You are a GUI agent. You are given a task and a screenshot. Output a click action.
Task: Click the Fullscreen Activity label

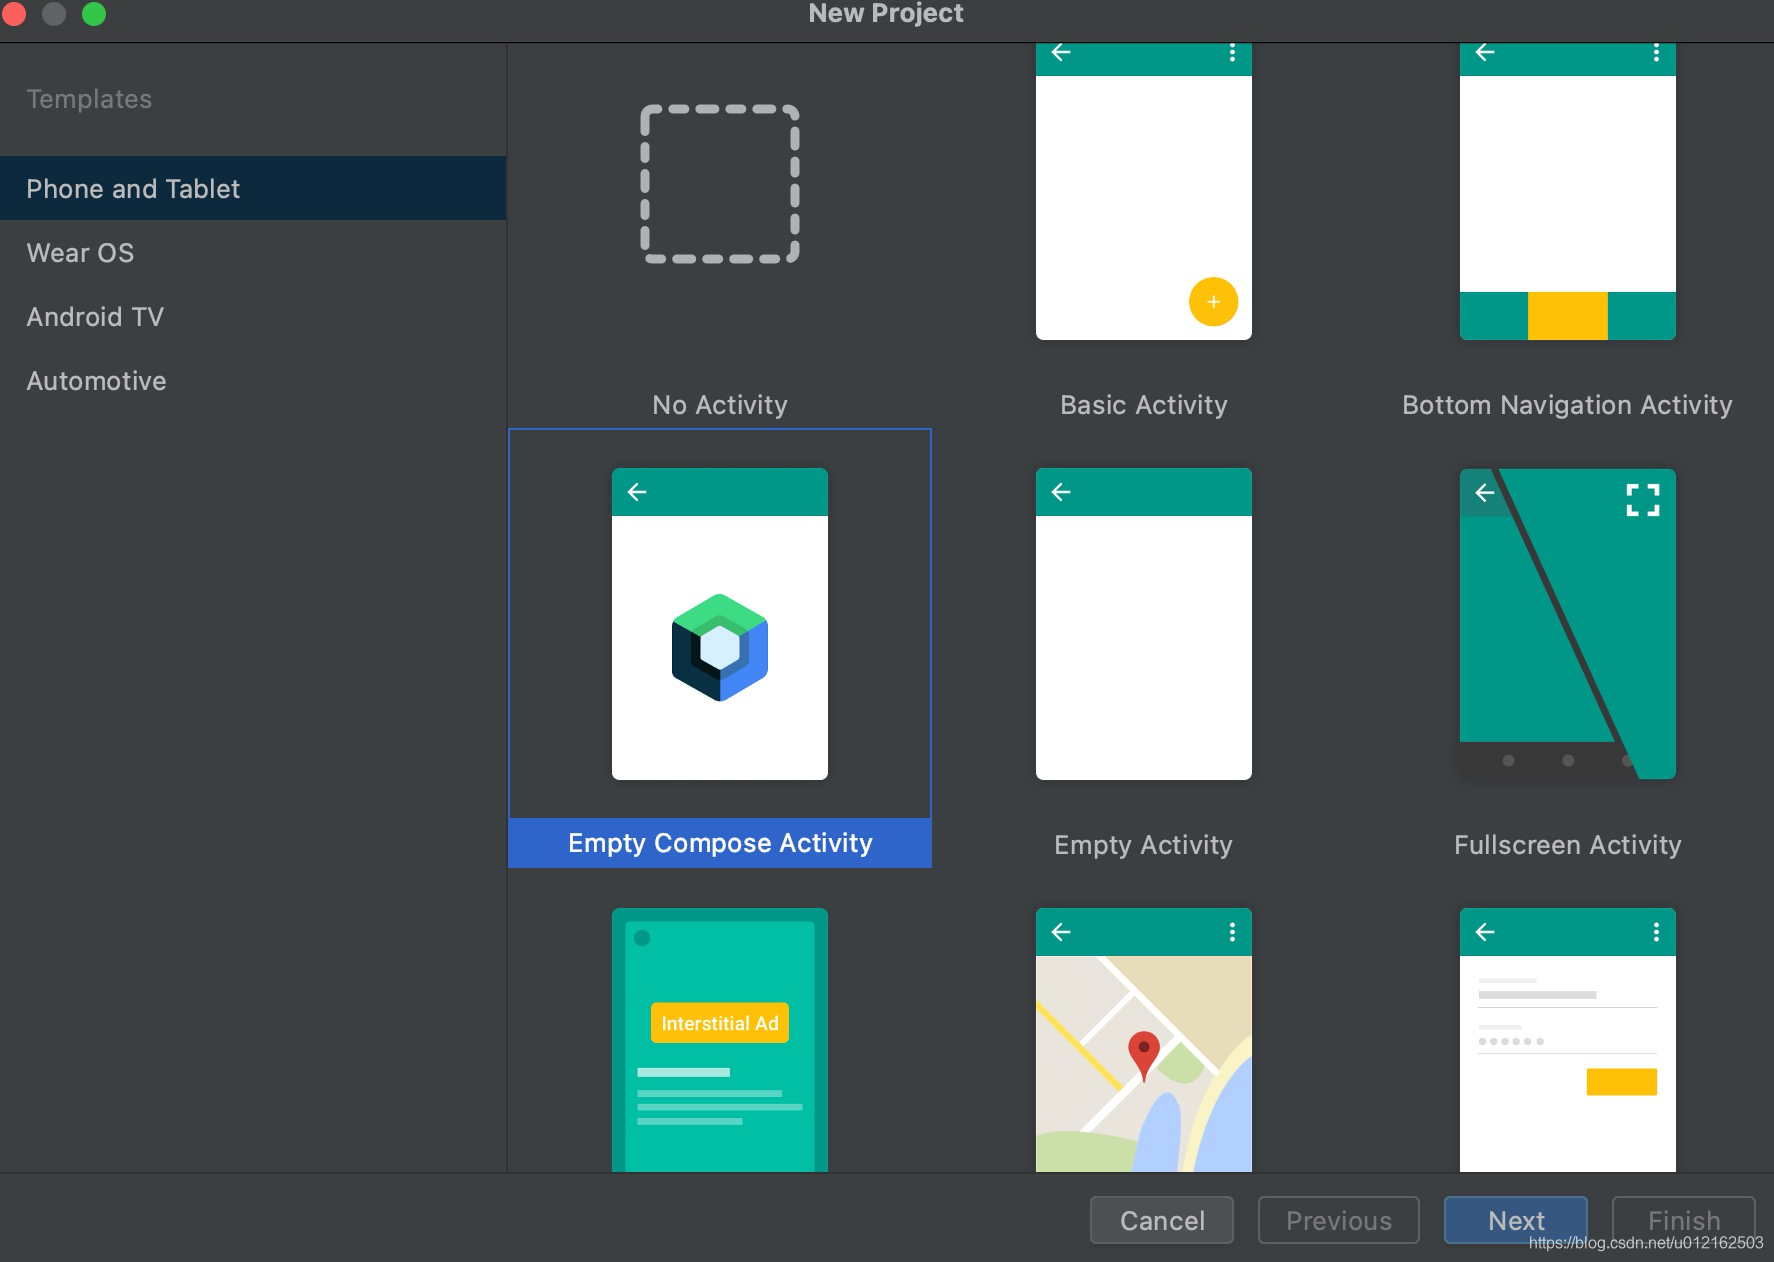[1568, 845]
